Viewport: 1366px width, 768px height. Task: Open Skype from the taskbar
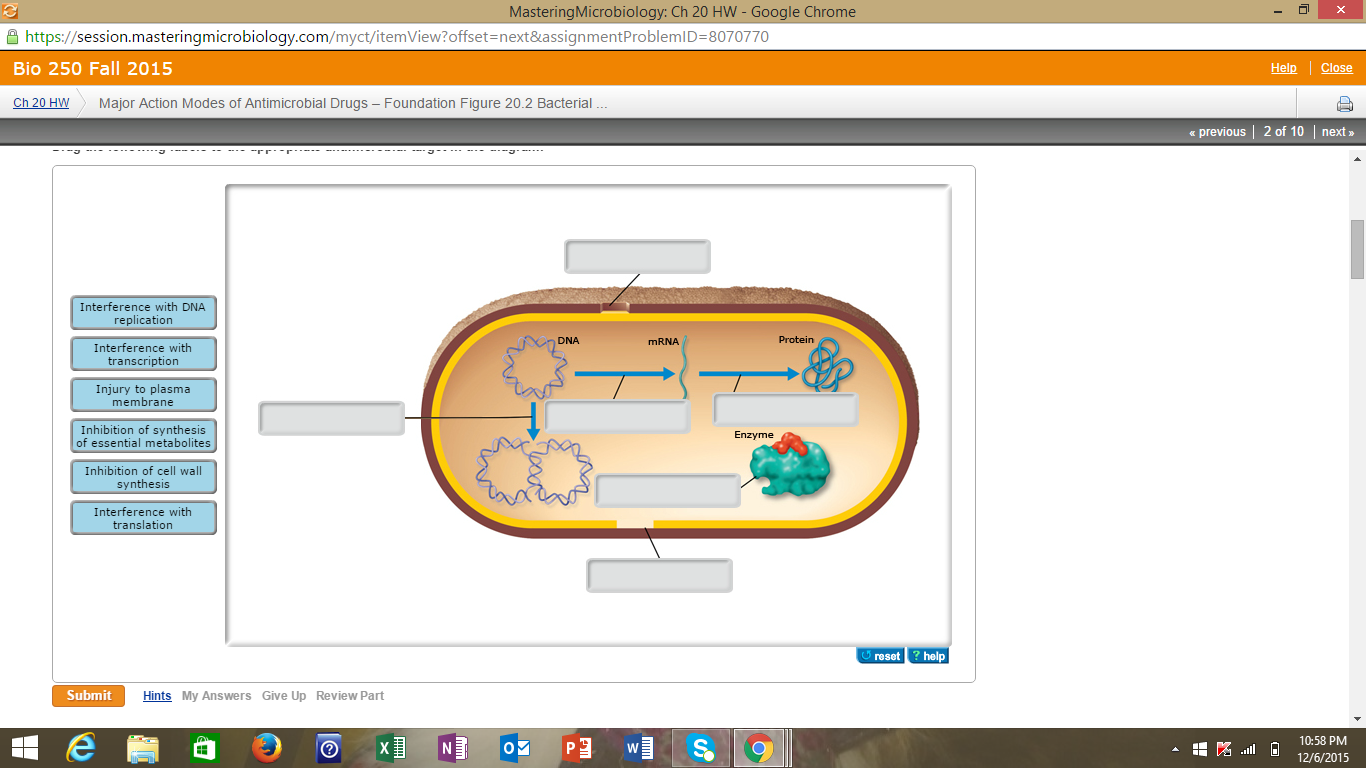[x=701, y=747]
